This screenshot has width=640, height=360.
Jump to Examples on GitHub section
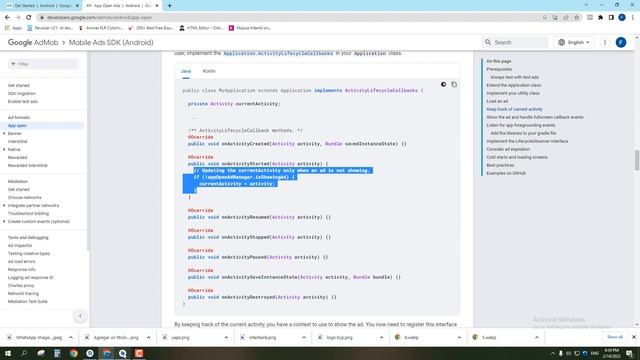click(x=506, y=173)
